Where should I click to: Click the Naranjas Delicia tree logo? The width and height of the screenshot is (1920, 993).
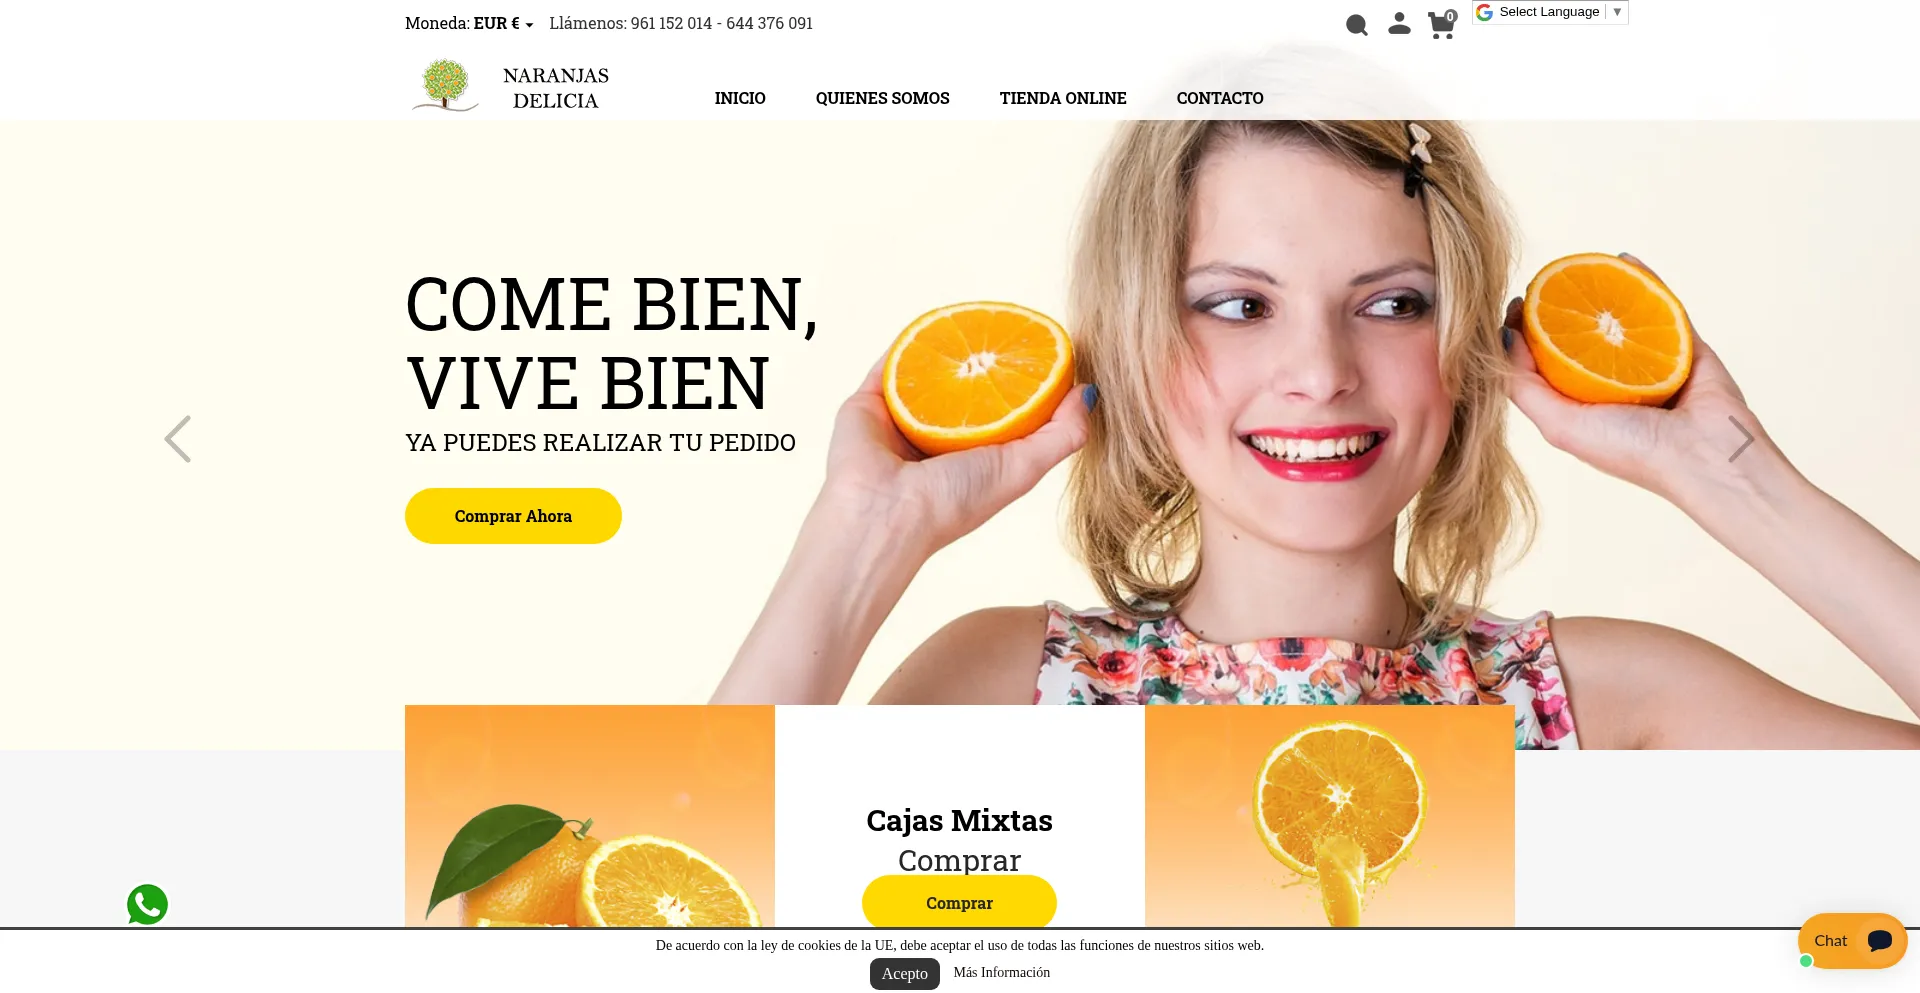click(445, 85)
